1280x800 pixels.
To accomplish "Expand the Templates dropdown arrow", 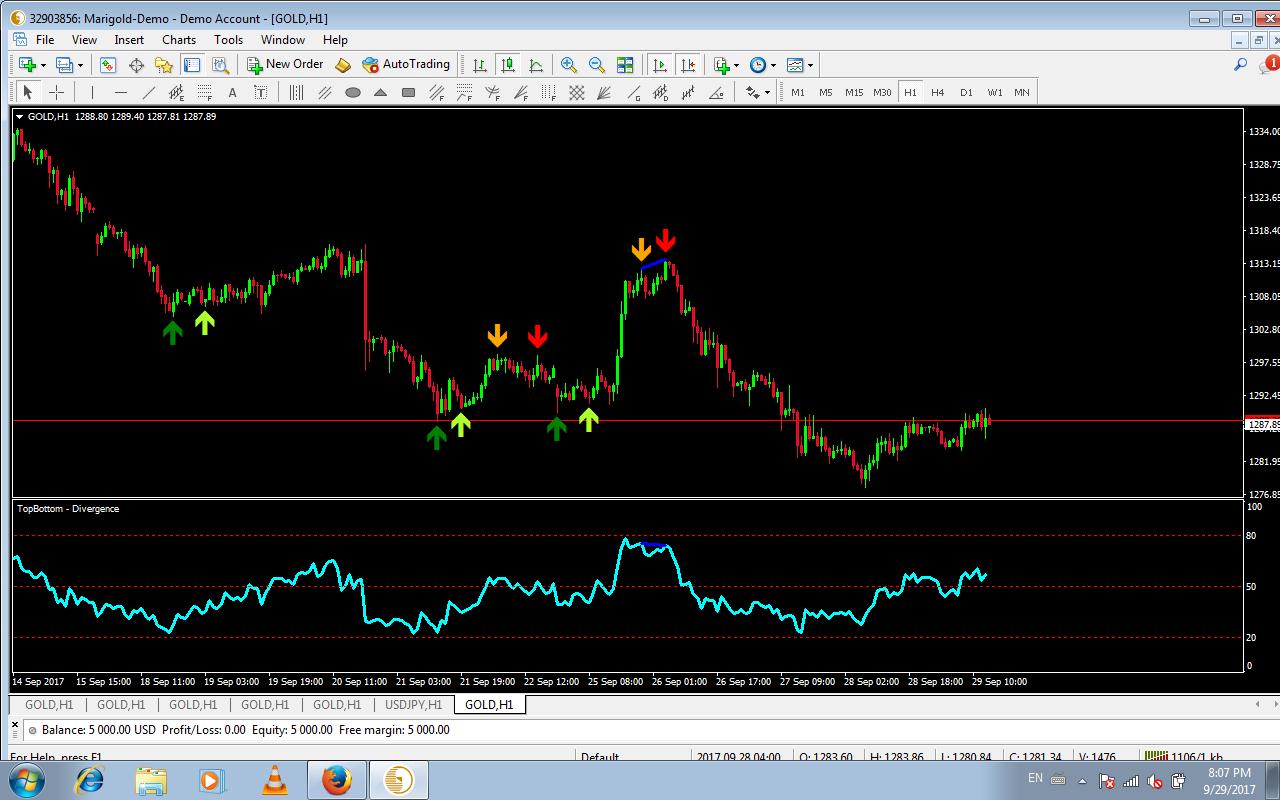I will [x=810, y=65].
